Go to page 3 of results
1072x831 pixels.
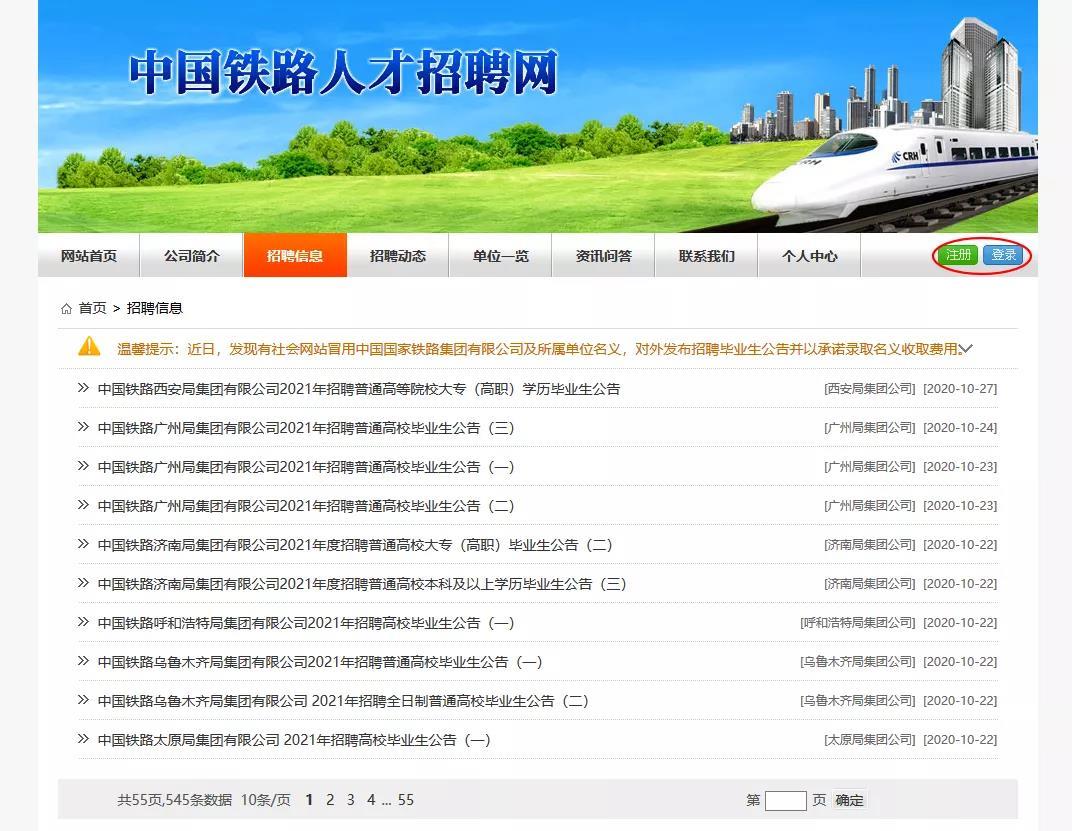(x=351, y=800)
